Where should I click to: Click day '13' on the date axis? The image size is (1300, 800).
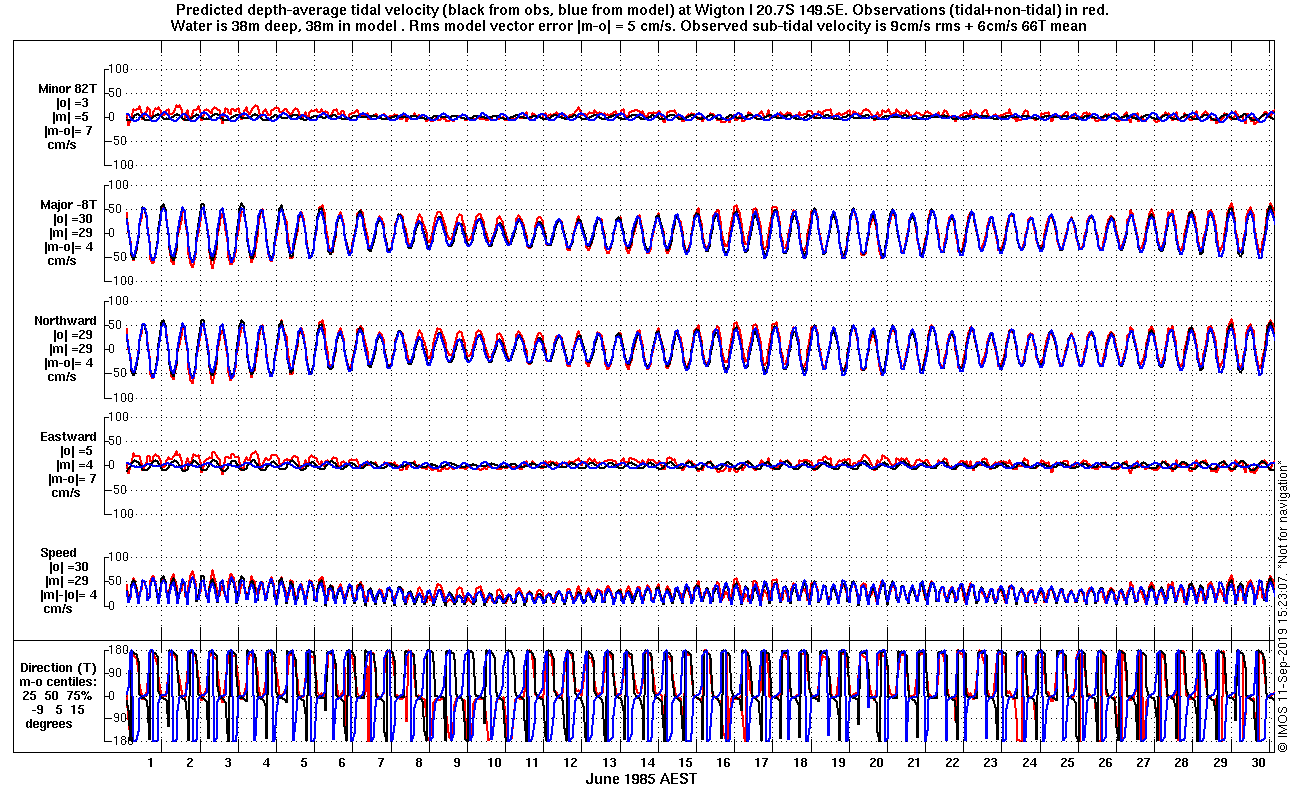[x=609, y=763]
